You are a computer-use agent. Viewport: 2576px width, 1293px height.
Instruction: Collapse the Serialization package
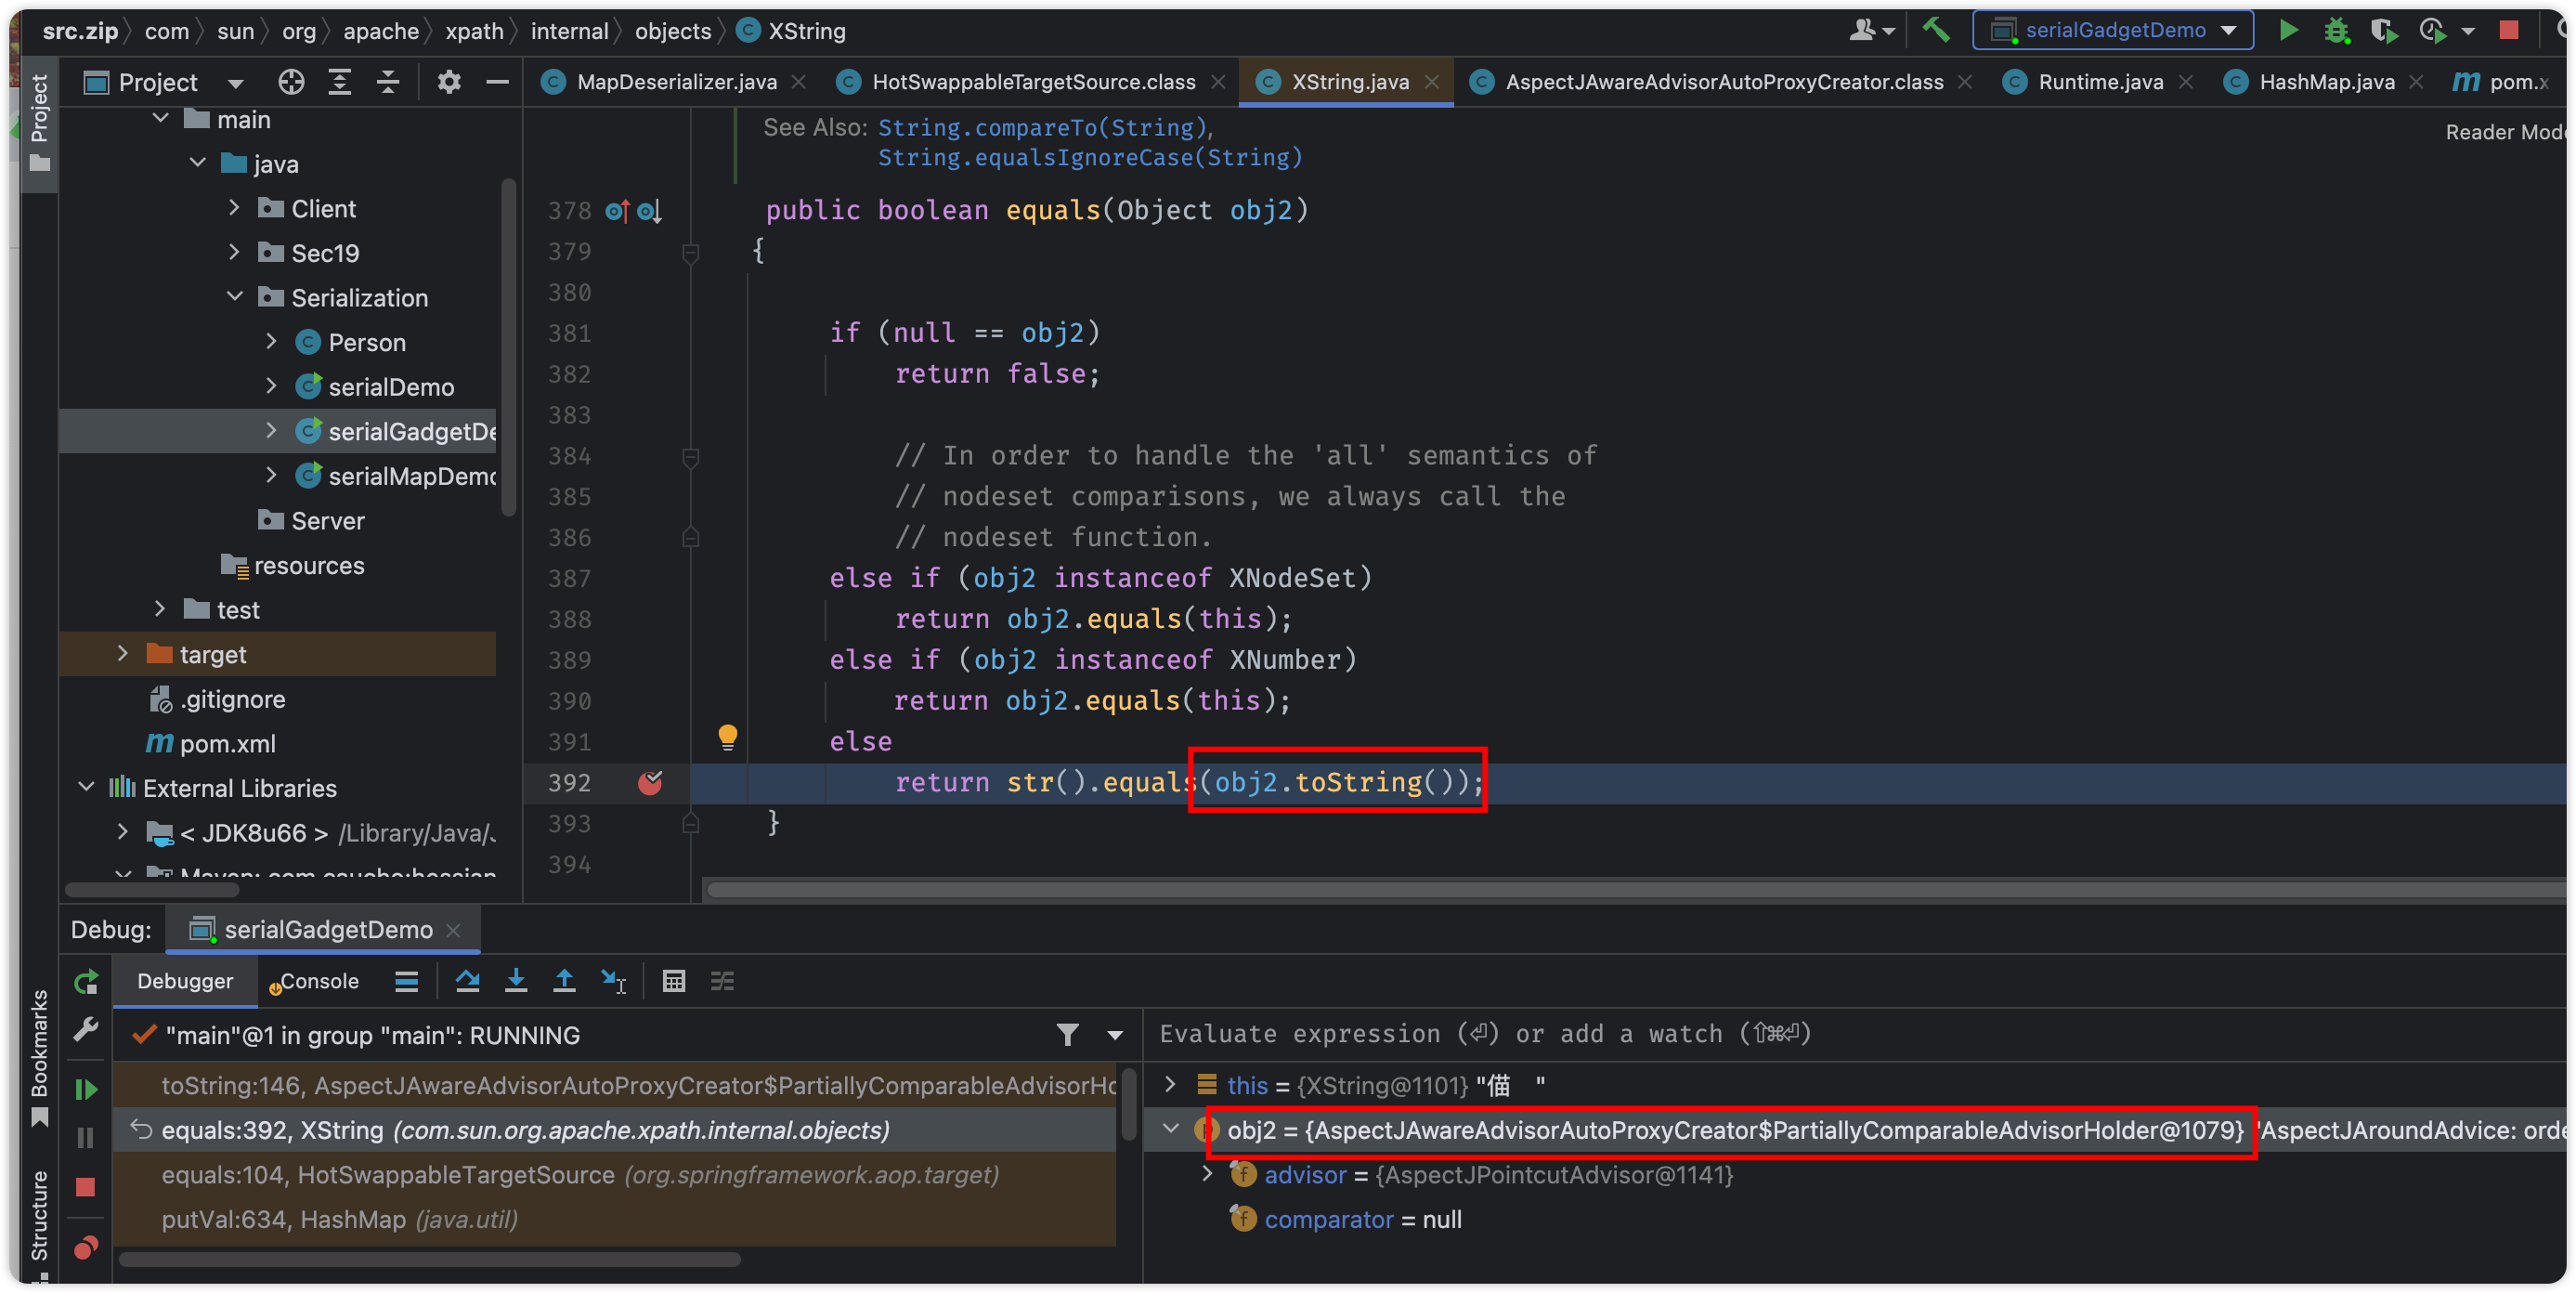coord(234,297)
